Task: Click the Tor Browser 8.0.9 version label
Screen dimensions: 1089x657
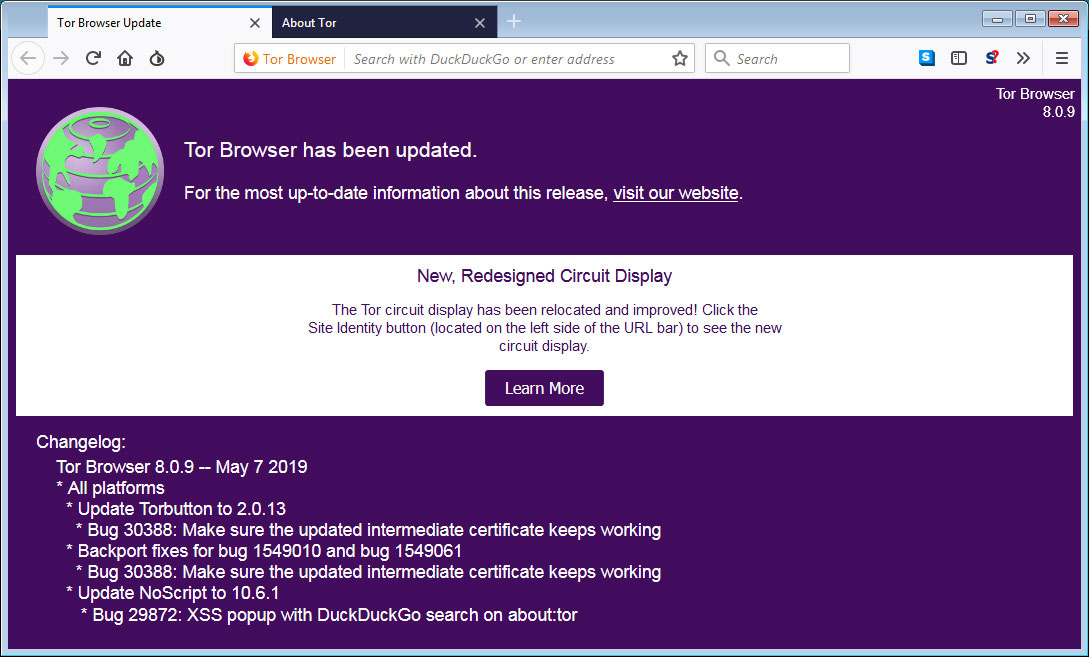Action: pos(1035,103)
